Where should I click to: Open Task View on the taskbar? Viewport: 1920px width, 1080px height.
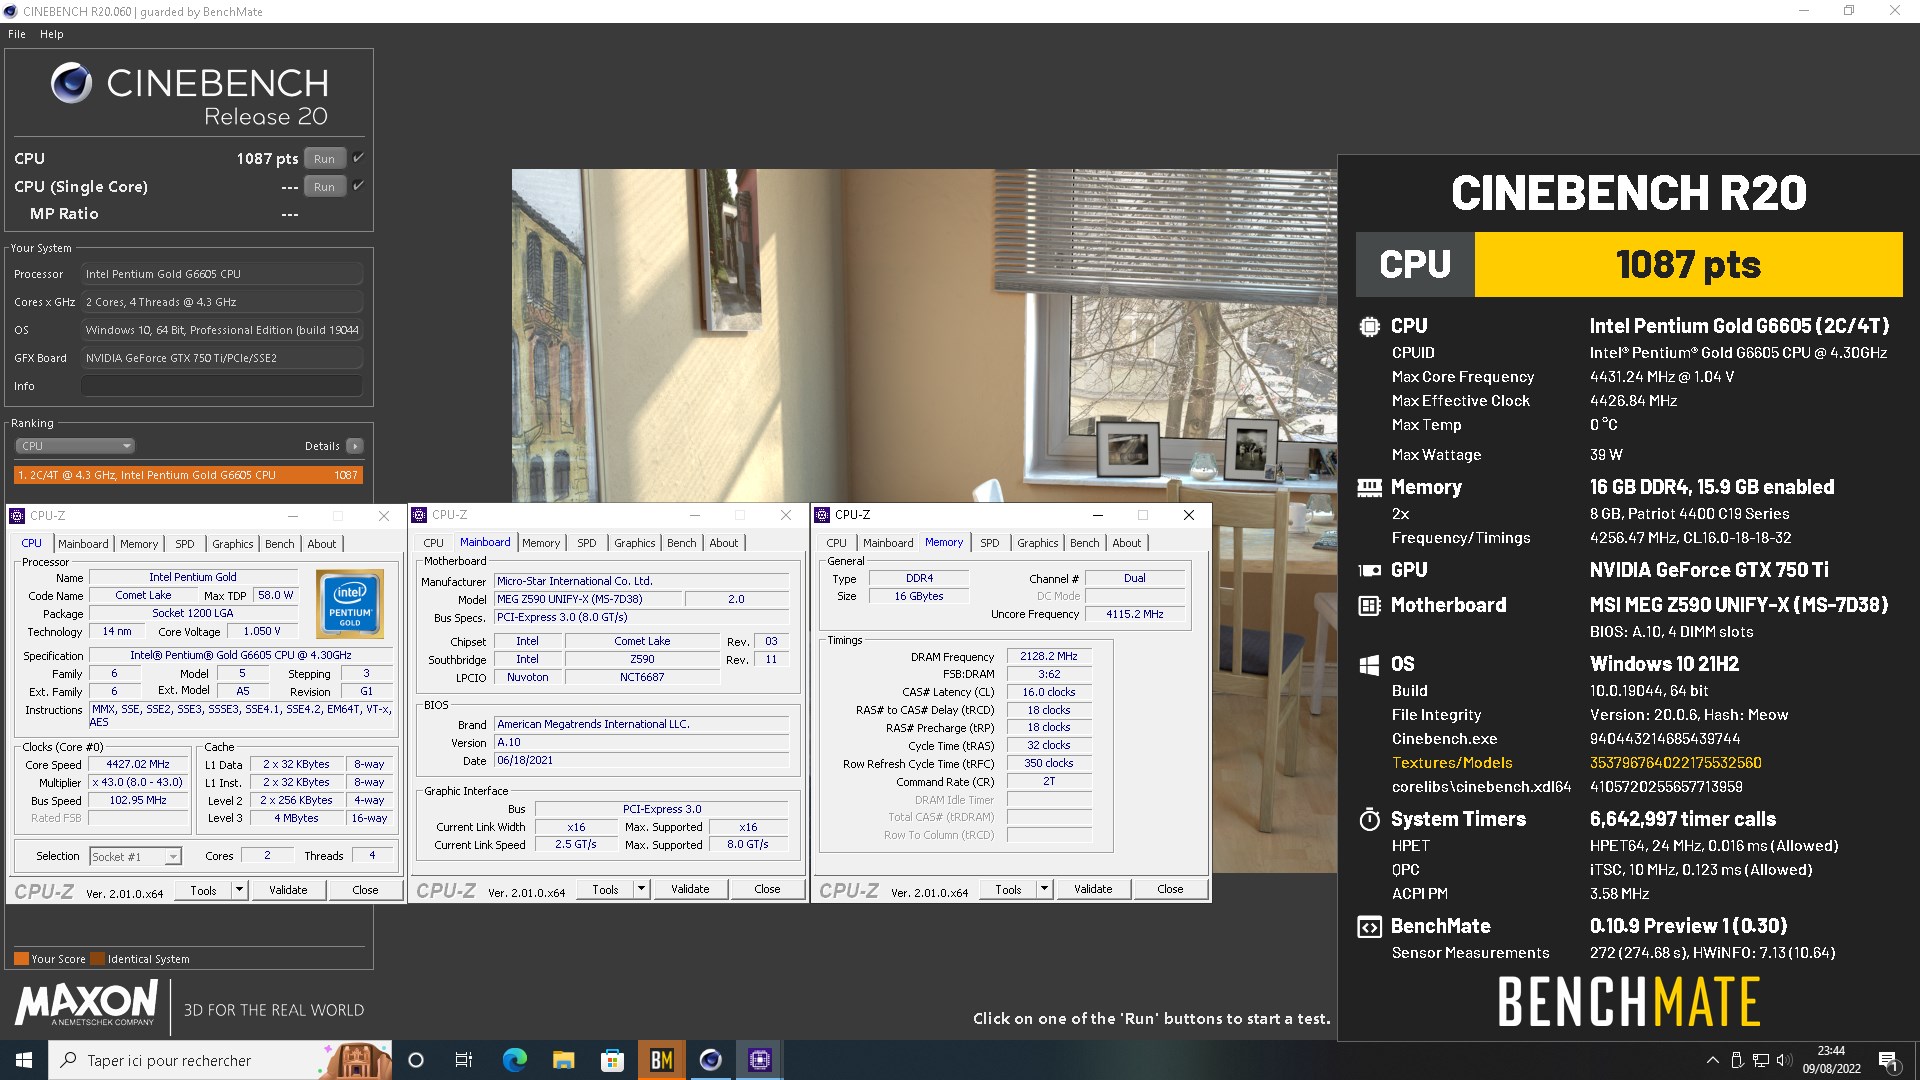coord(464,1060)
